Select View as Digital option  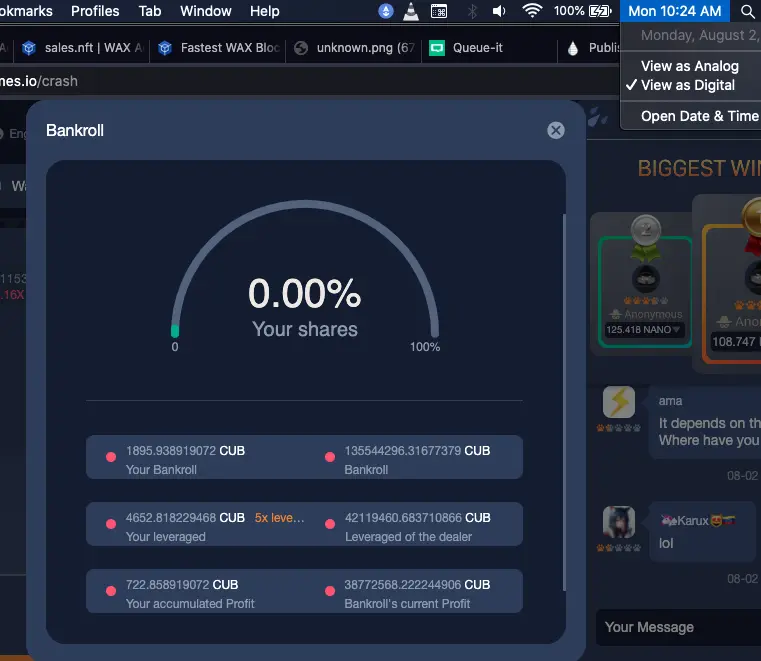tap(688, 85)
